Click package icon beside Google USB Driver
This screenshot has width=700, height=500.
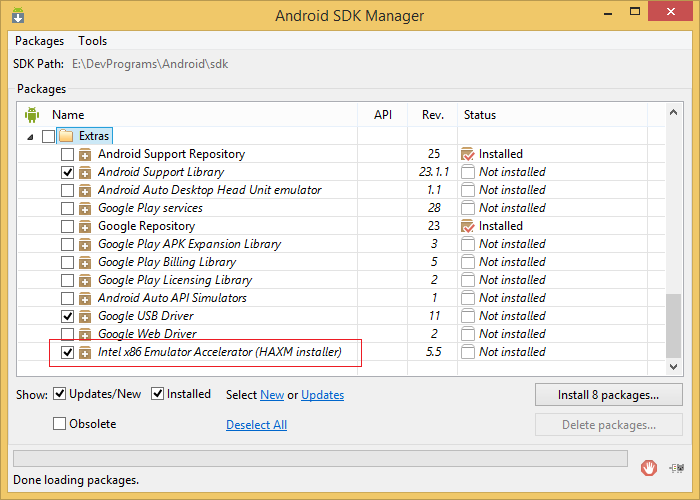pos(85,317)
